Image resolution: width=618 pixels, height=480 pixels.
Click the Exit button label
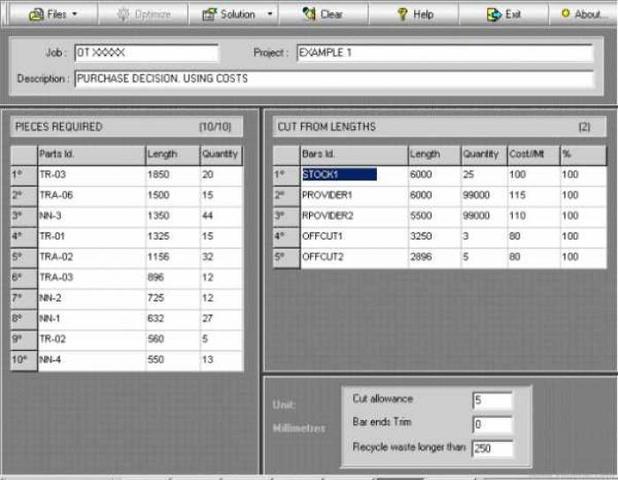(x=513, y=15)
